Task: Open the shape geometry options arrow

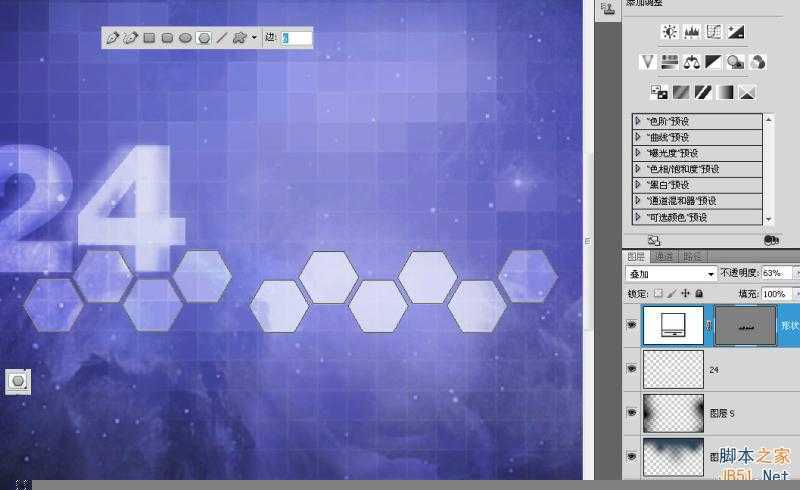Action: [254, 38]
